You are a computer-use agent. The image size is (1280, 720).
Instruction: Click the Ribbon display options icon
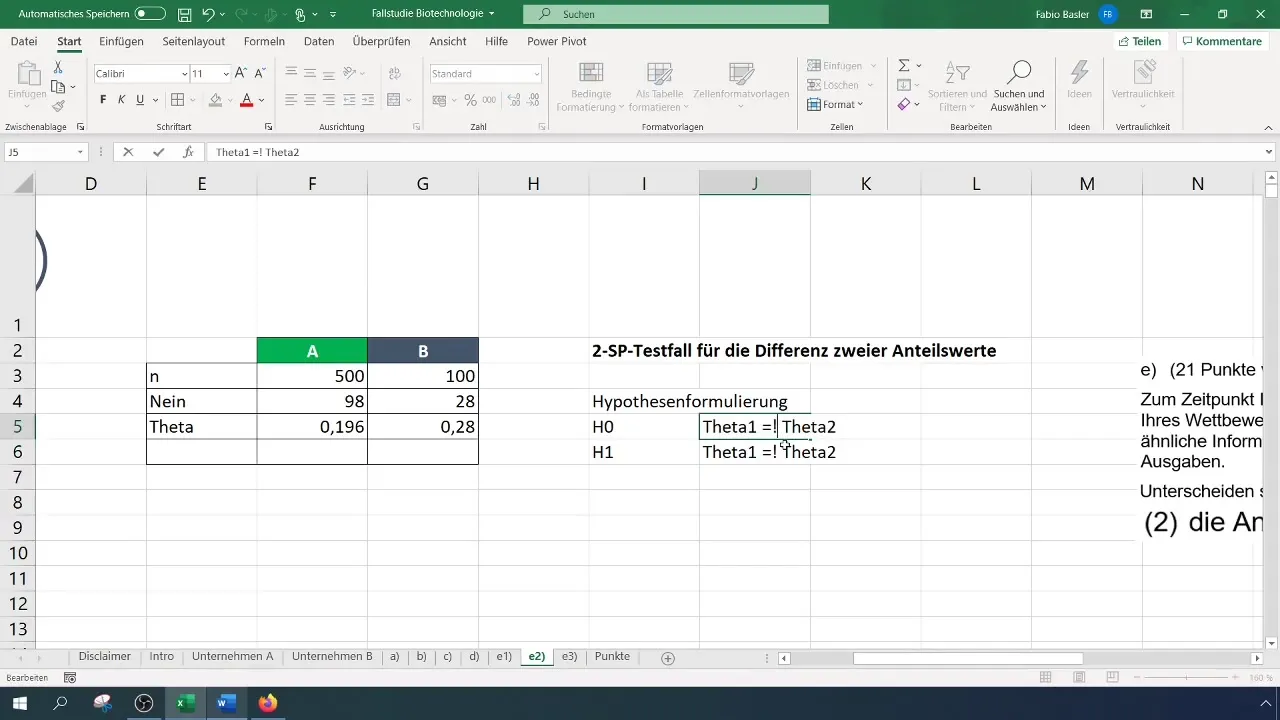1146,14
